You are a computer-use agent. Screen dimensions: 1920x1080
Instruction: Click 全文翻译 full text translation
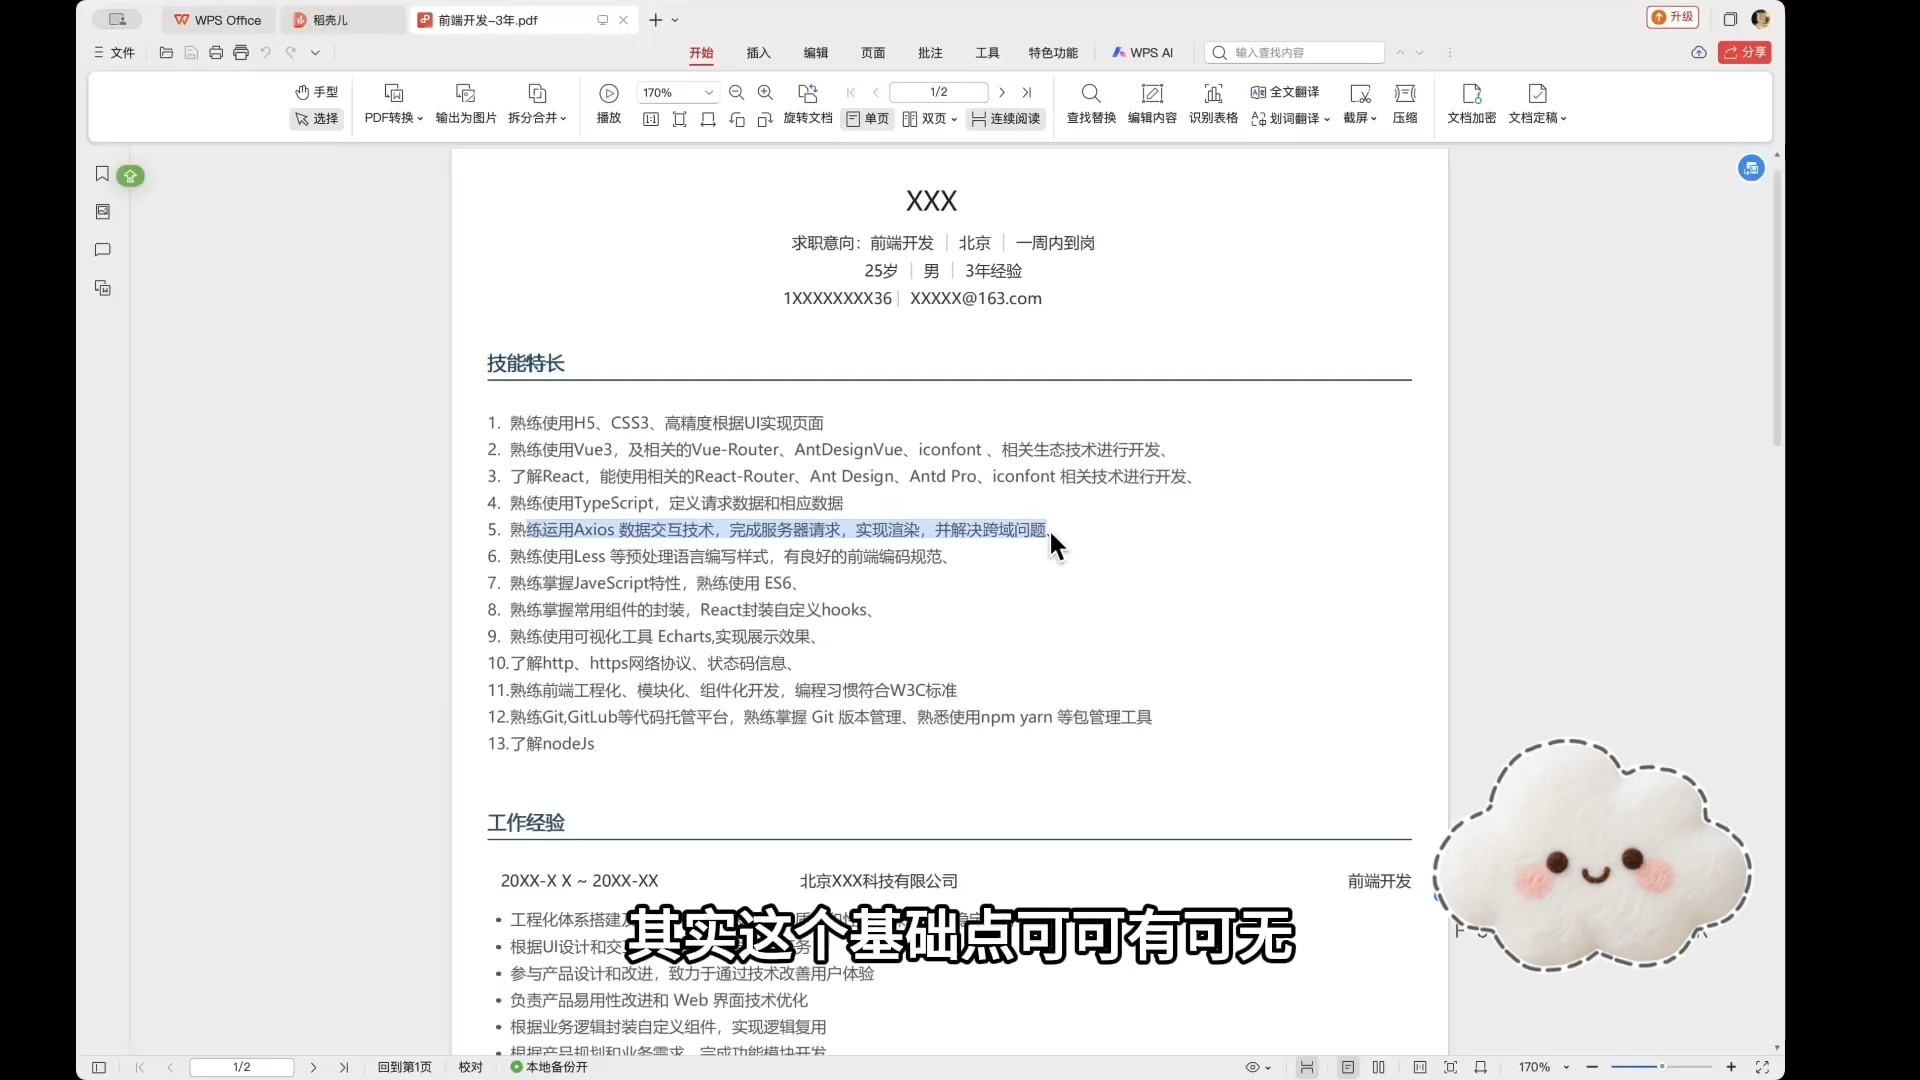1285,92
